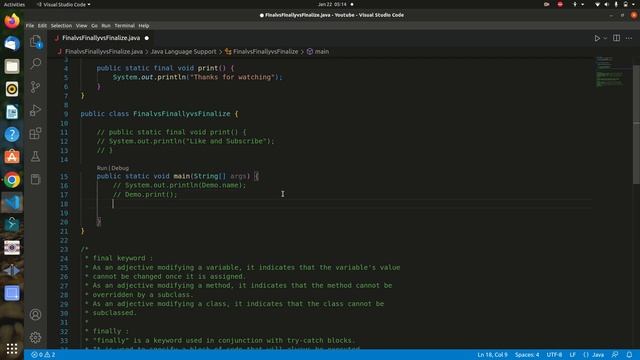Open Run and Debug view

(x=36, y=110)
